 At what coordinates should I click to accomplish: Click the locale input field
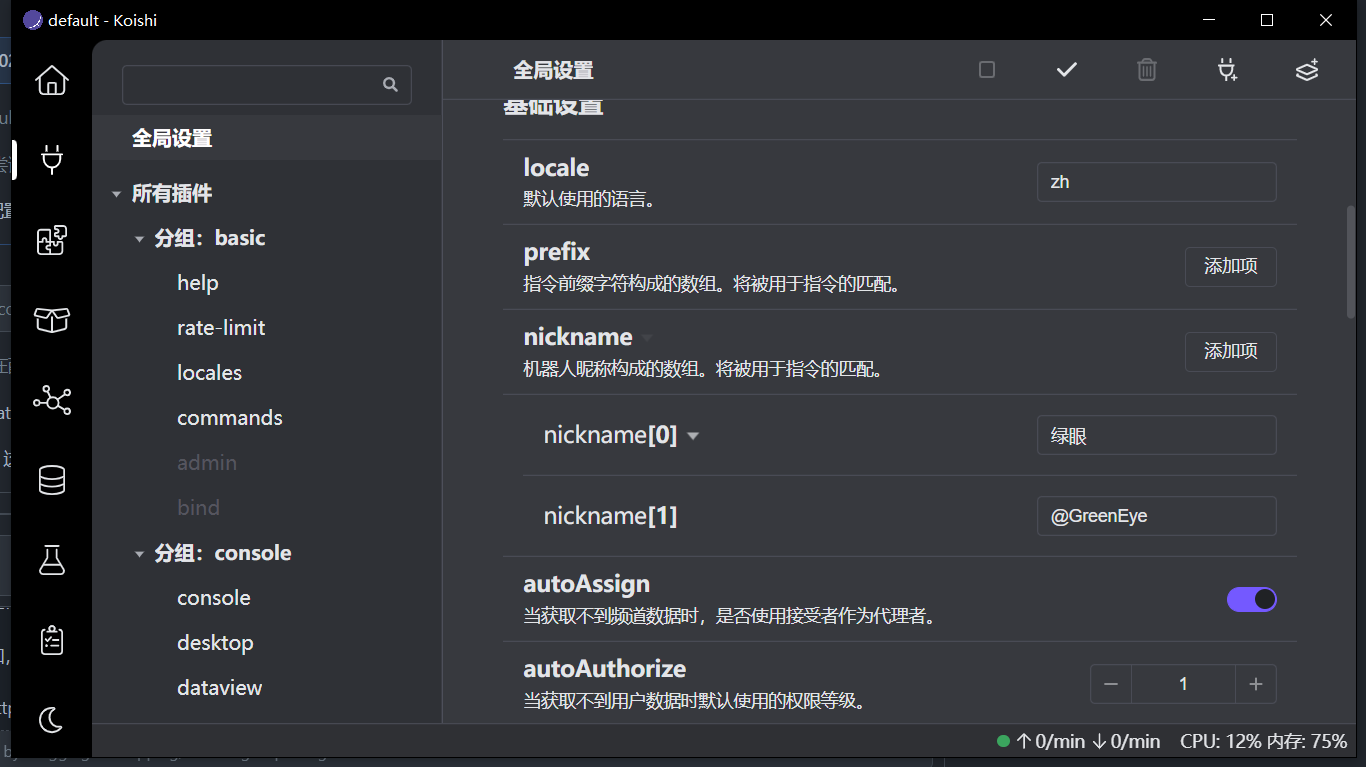click(x=1157, y=182)
